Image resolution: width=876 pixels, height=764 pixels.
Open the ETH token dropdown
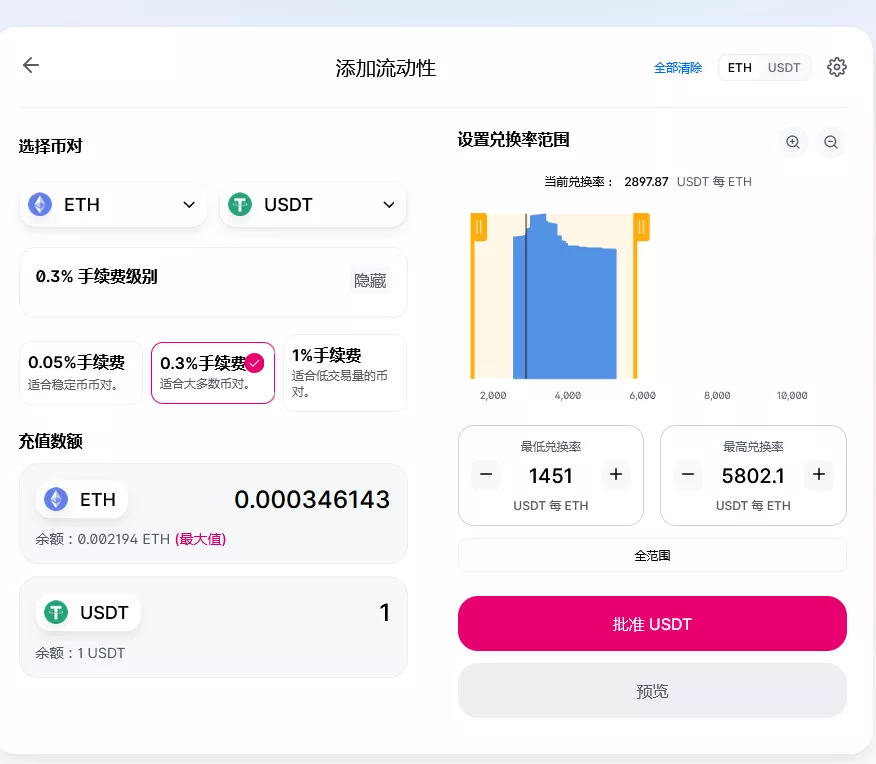tap(112, 204)
